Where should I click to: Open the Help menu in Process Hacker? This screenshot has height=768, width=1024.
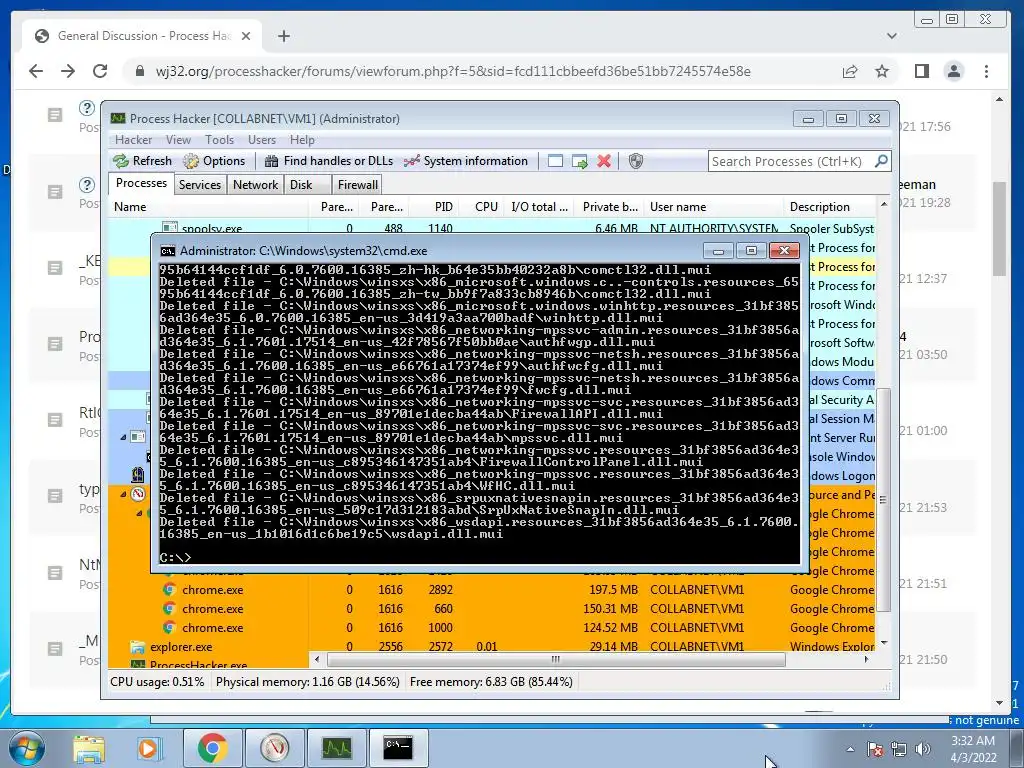point(302,140)
